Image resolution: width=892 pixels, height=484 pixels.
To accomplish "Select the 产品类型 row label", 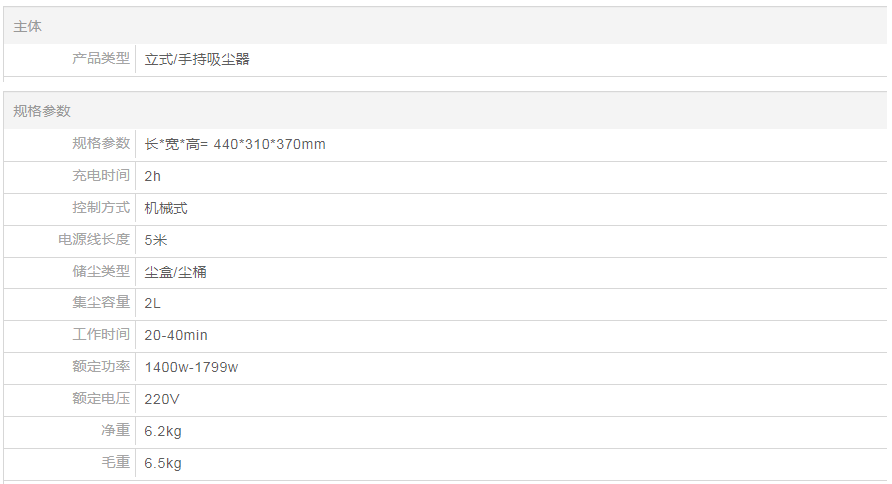I will click(x=101, y=59).
